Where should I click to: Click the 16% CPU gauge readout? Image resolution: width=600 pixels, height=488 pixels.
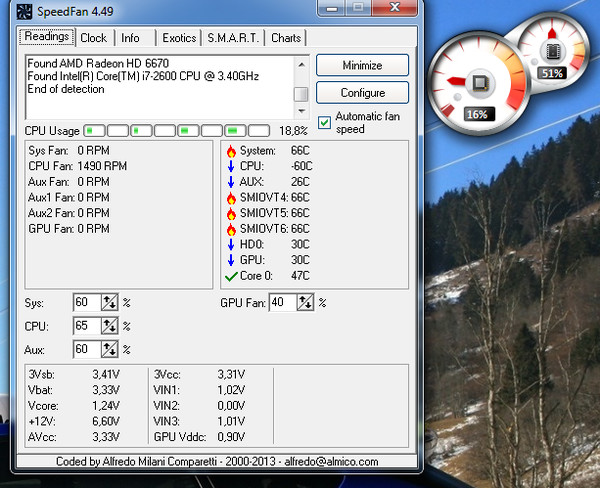coord(477,114)
